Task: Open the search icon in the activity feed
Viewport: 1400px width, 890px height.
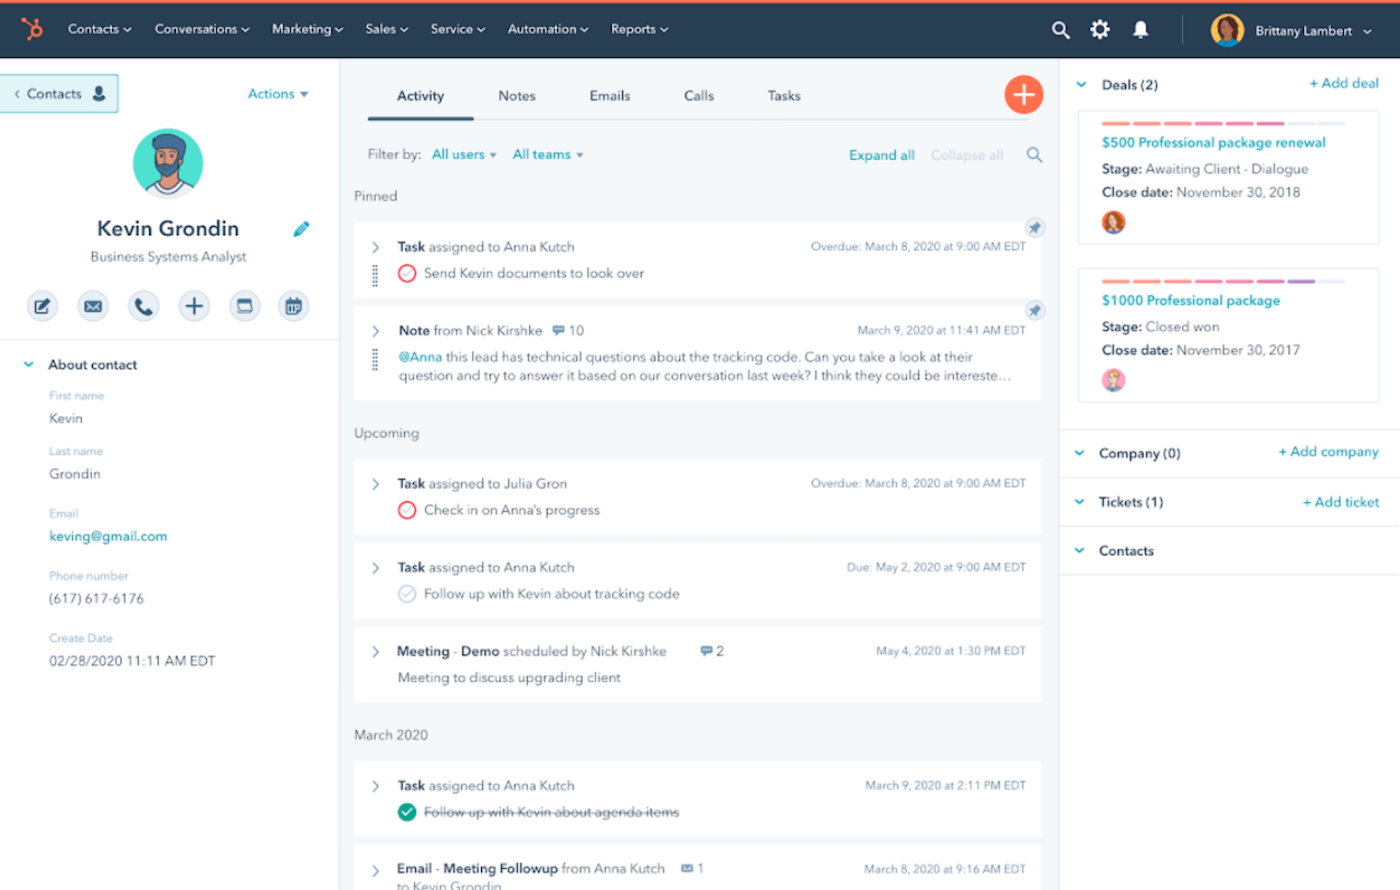Action: click(x=1034, y=155)
